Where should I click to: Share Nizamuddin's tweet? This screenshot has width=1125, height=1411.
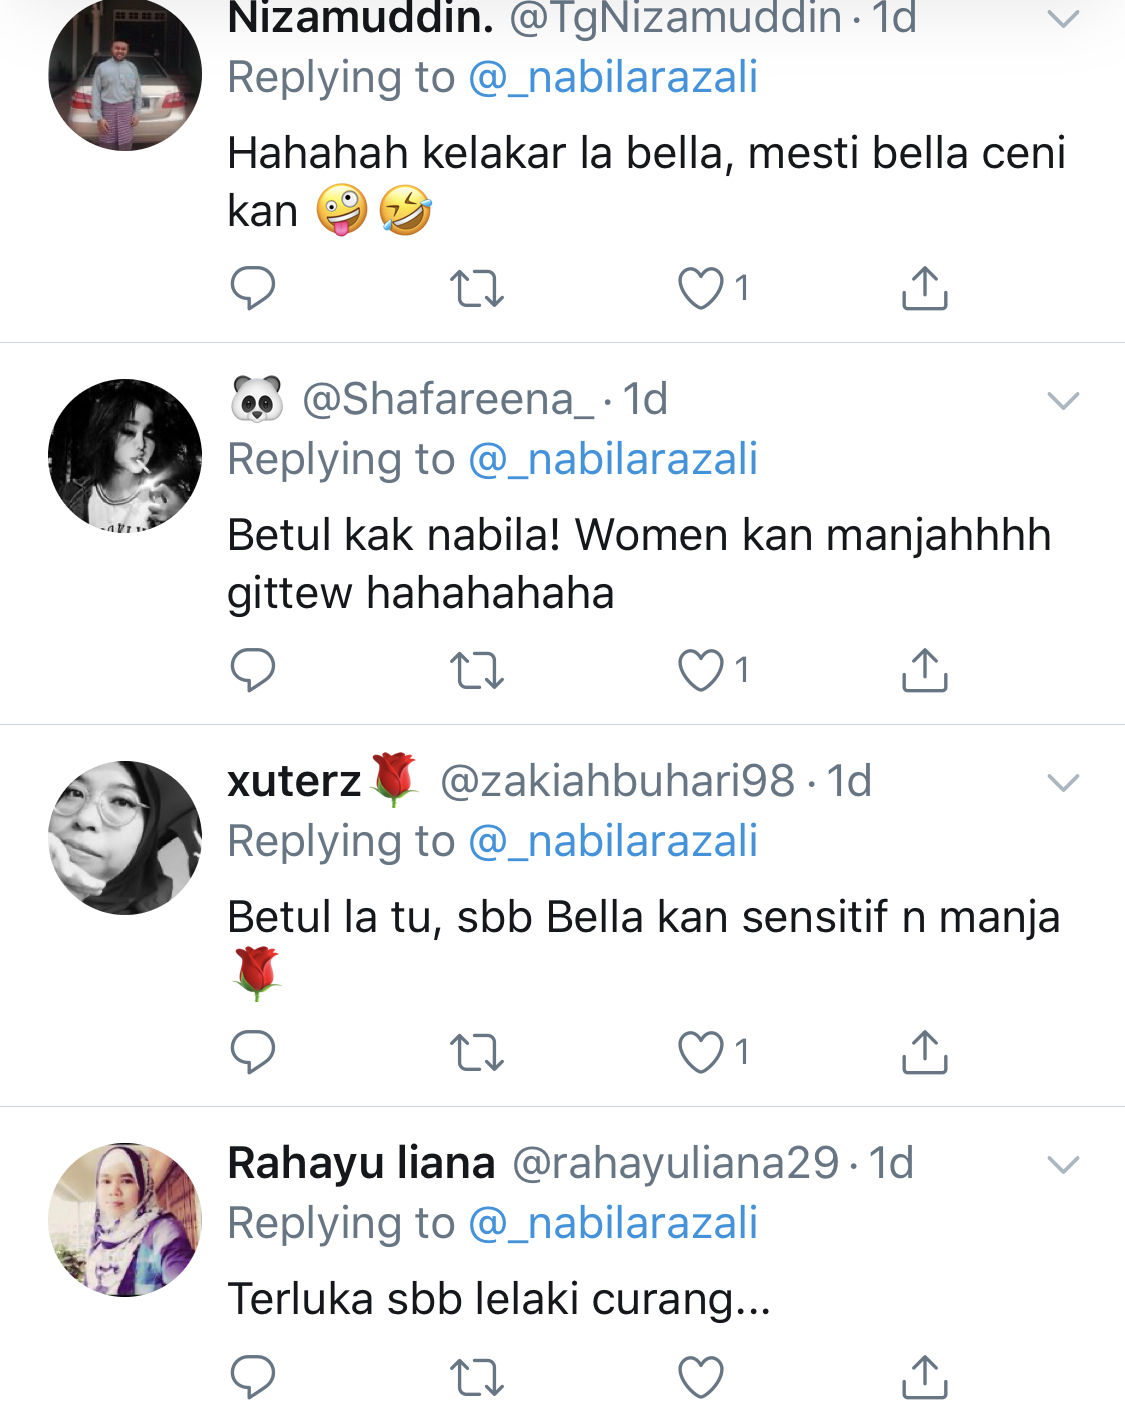click(924, 289)
